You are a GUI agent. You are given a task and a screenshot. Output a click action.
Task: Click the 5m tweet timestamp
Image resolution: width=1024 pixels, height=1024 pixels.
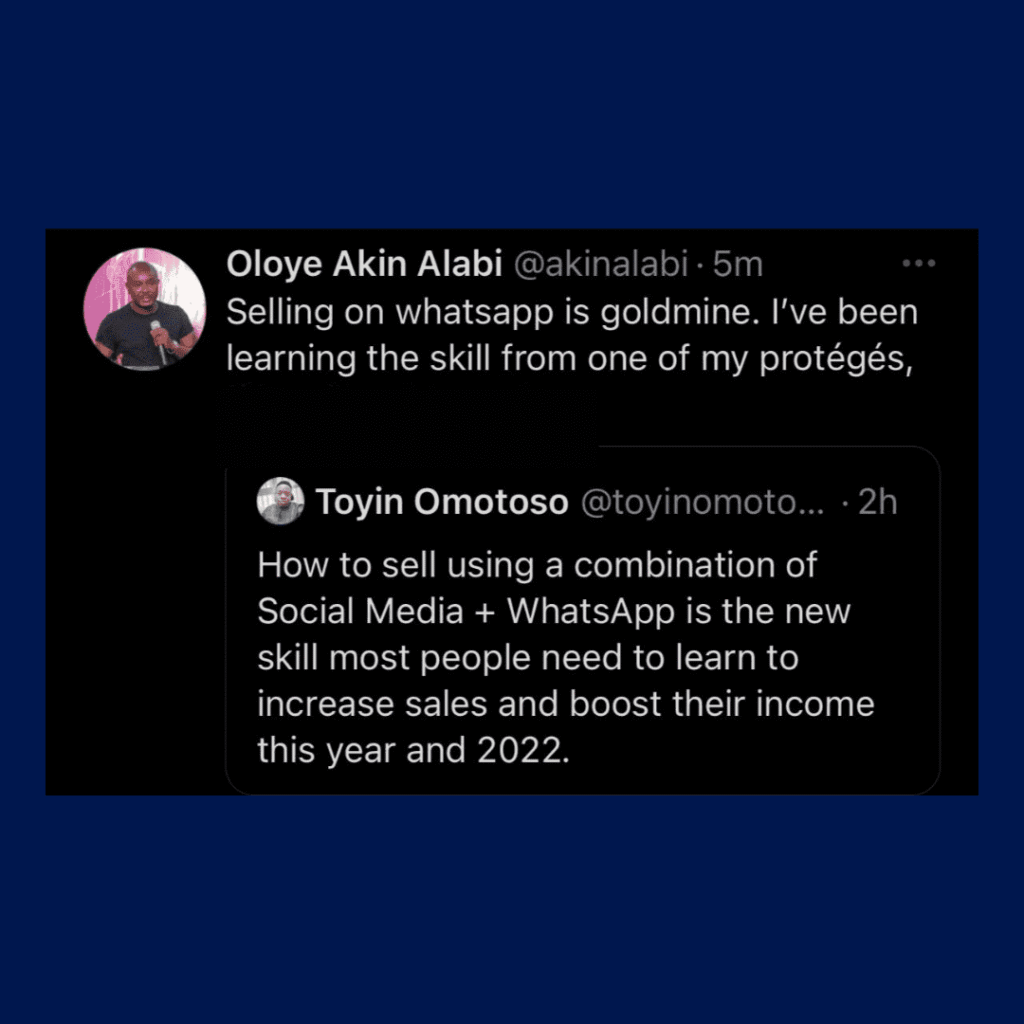point(739,264)
